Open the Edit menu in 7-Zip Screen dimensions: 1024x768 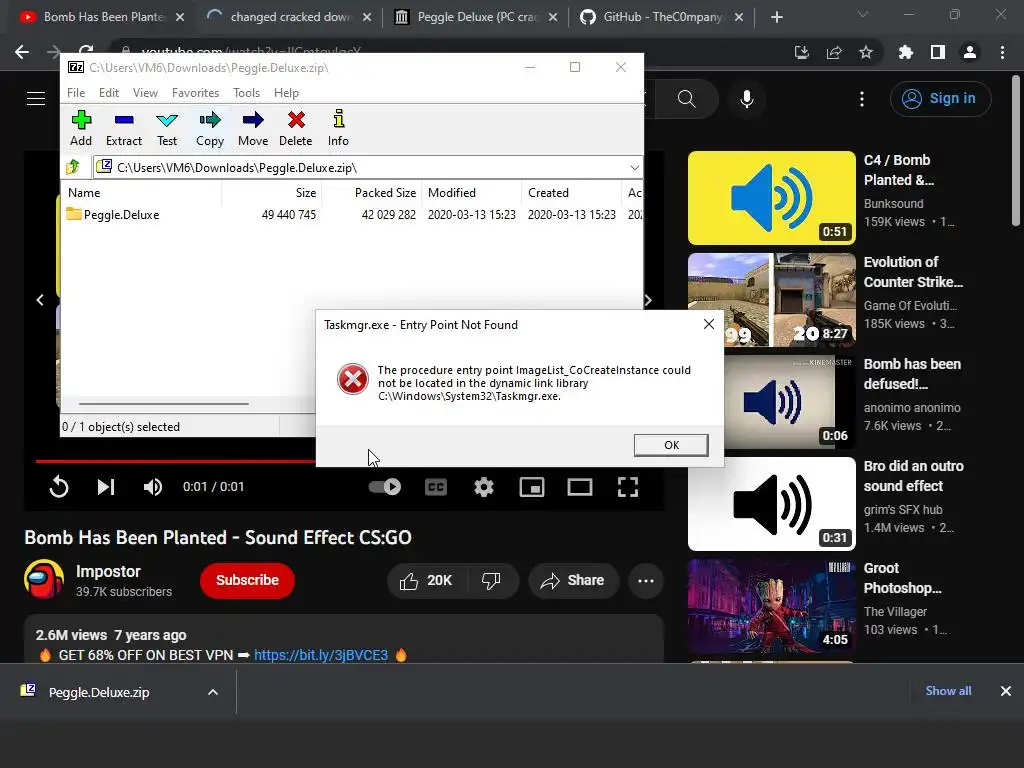108,93
